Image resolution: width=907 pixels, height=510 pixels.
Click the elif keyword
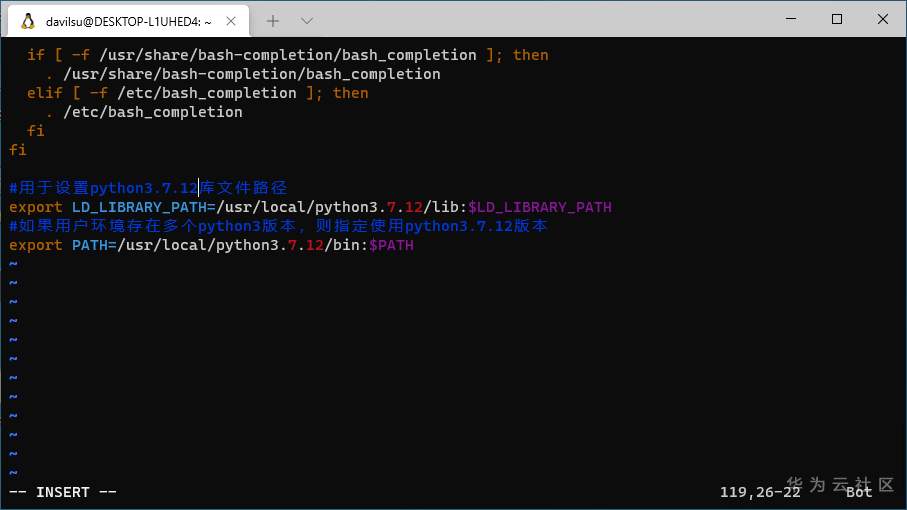45,93
